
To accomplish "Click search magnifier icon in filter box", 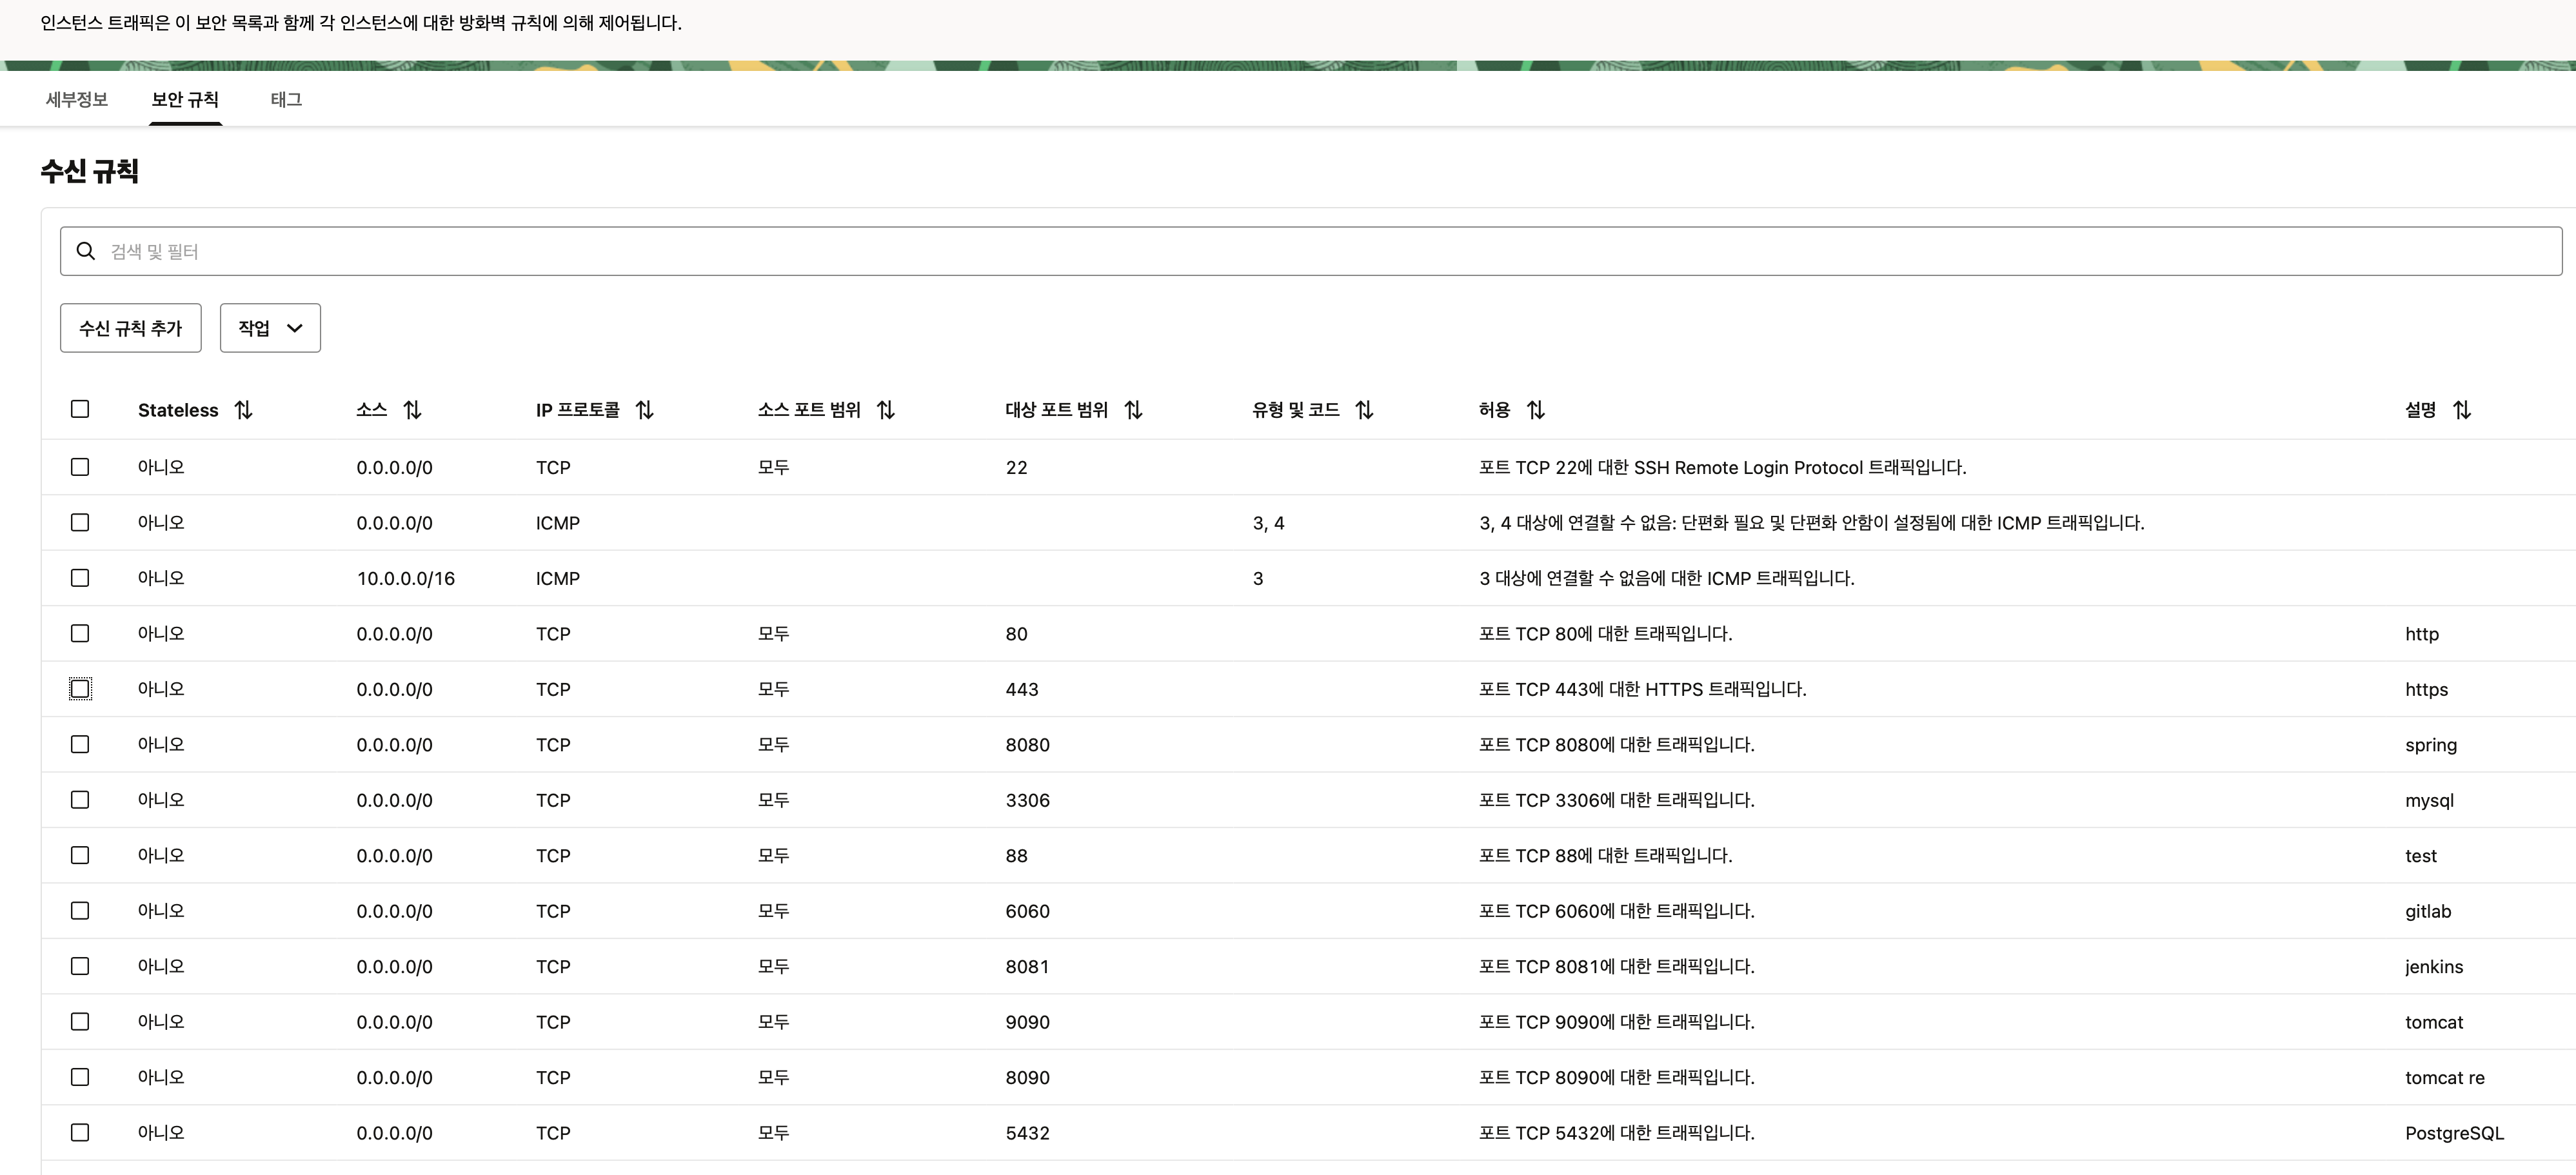I will pyautogui.click(x=86, y=251).
